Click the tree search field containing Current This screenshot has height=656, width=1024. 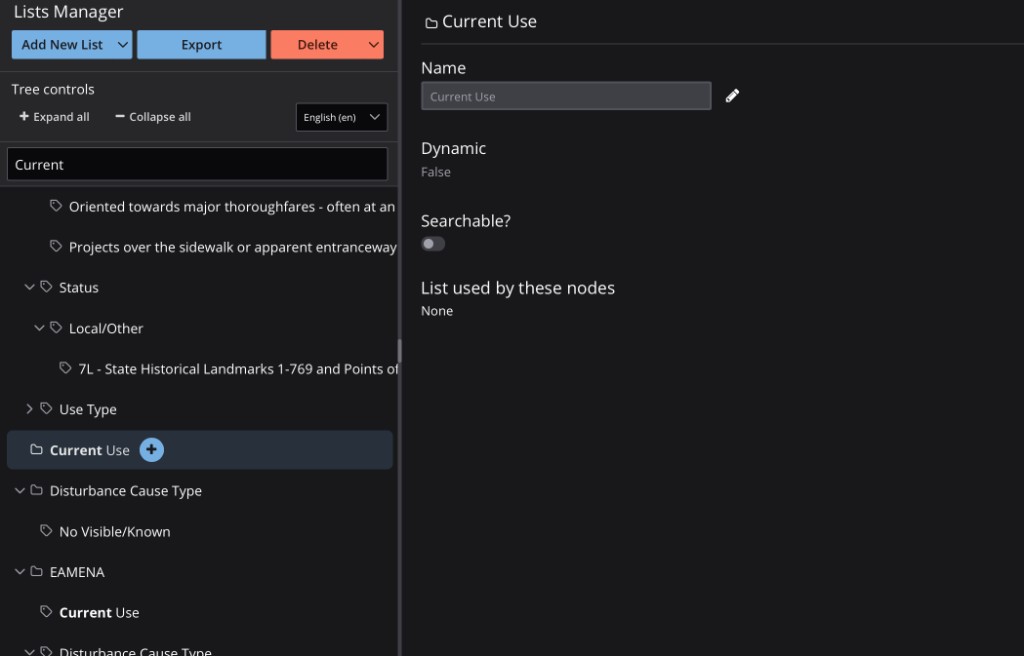coord(197,164)
